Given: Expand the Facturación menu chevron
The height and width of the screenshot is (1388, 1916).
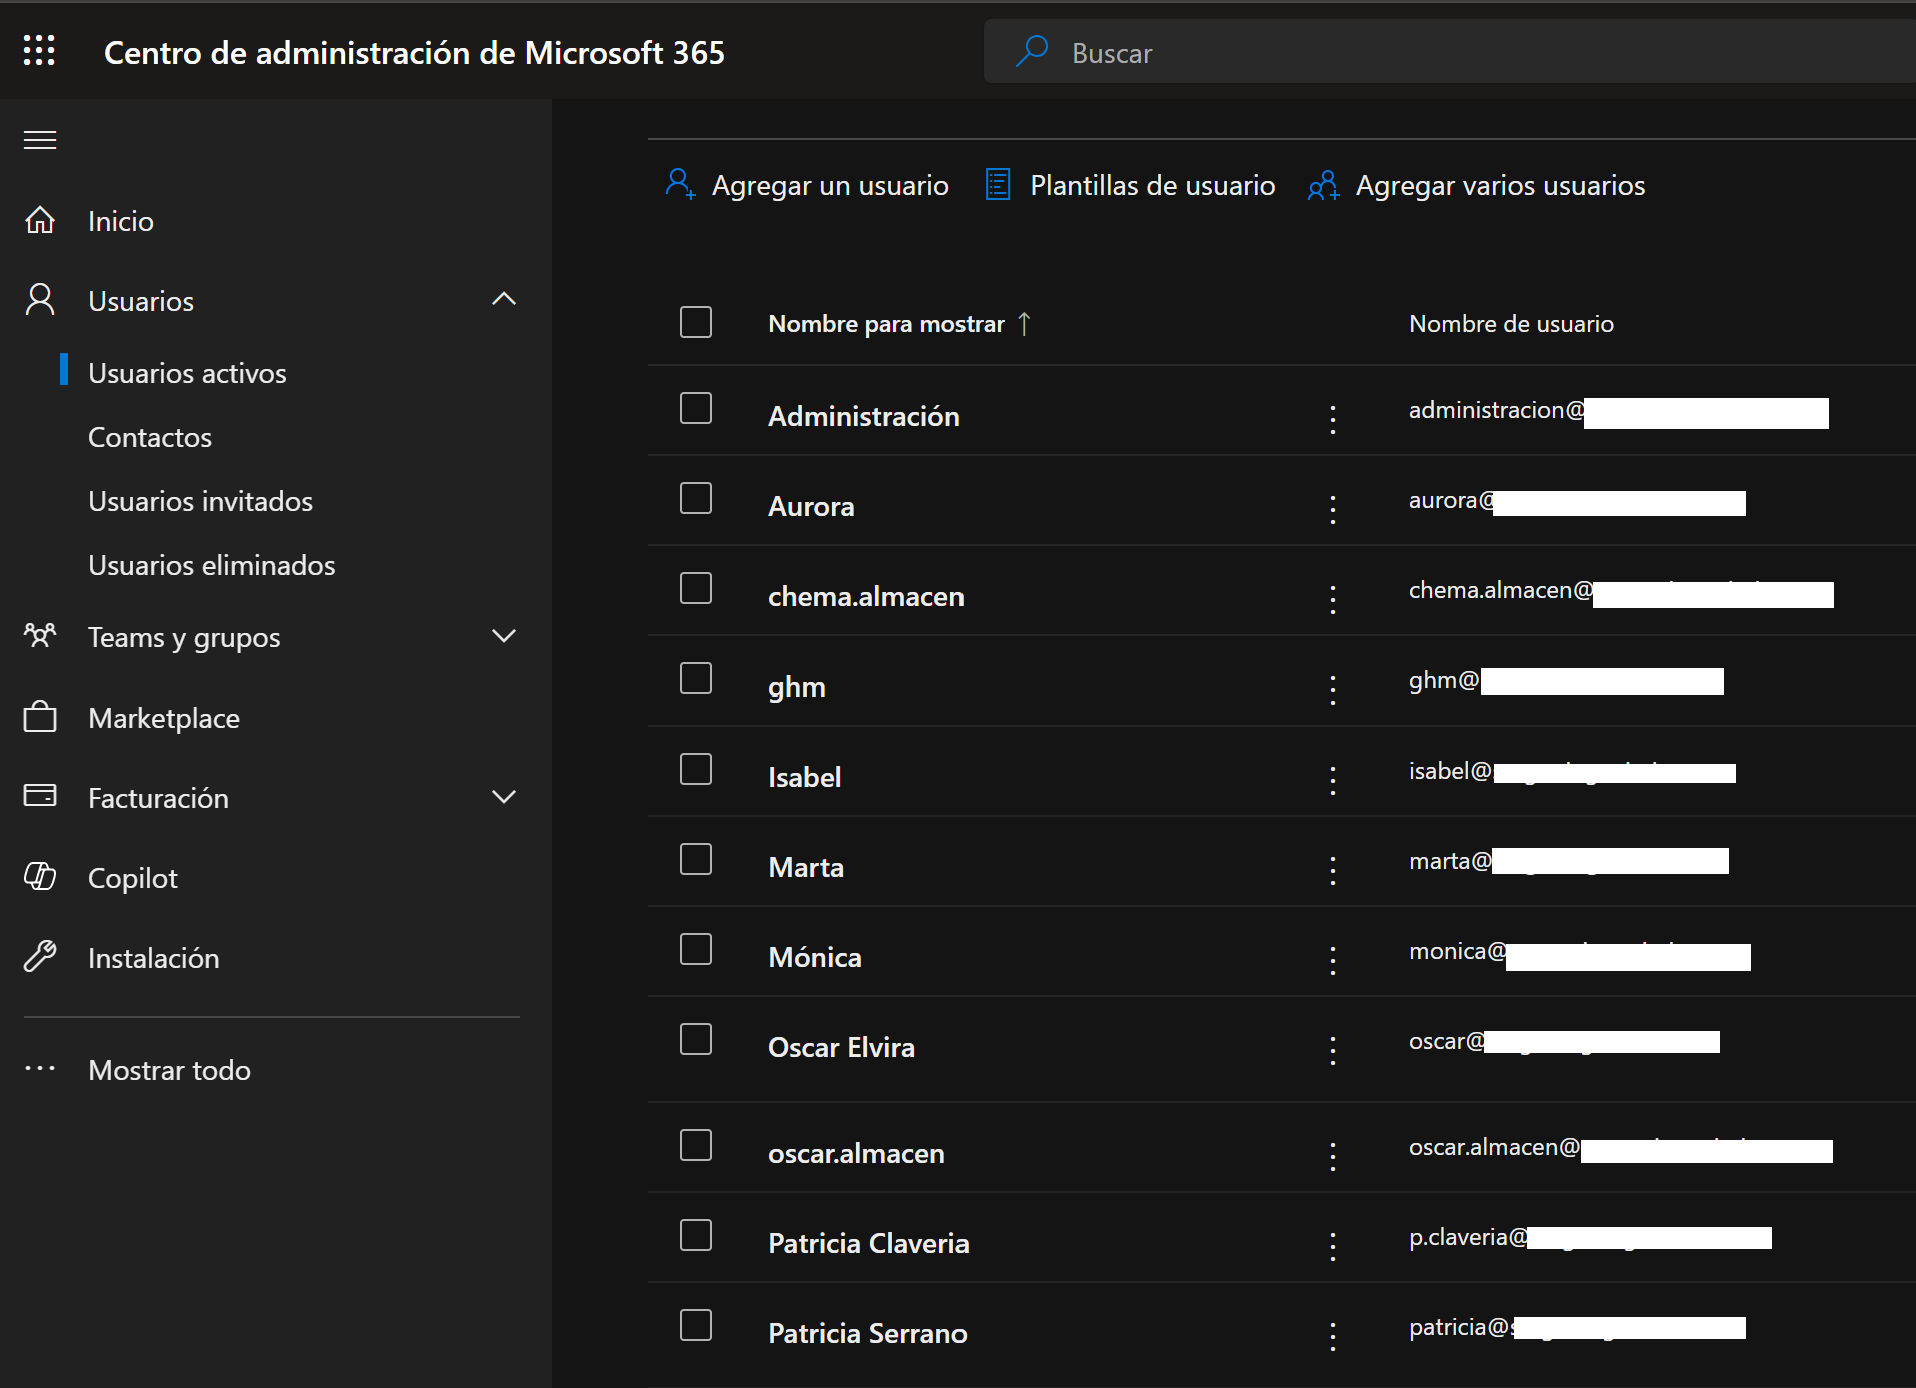Looking at the screenshot, I should pos(504,797).
